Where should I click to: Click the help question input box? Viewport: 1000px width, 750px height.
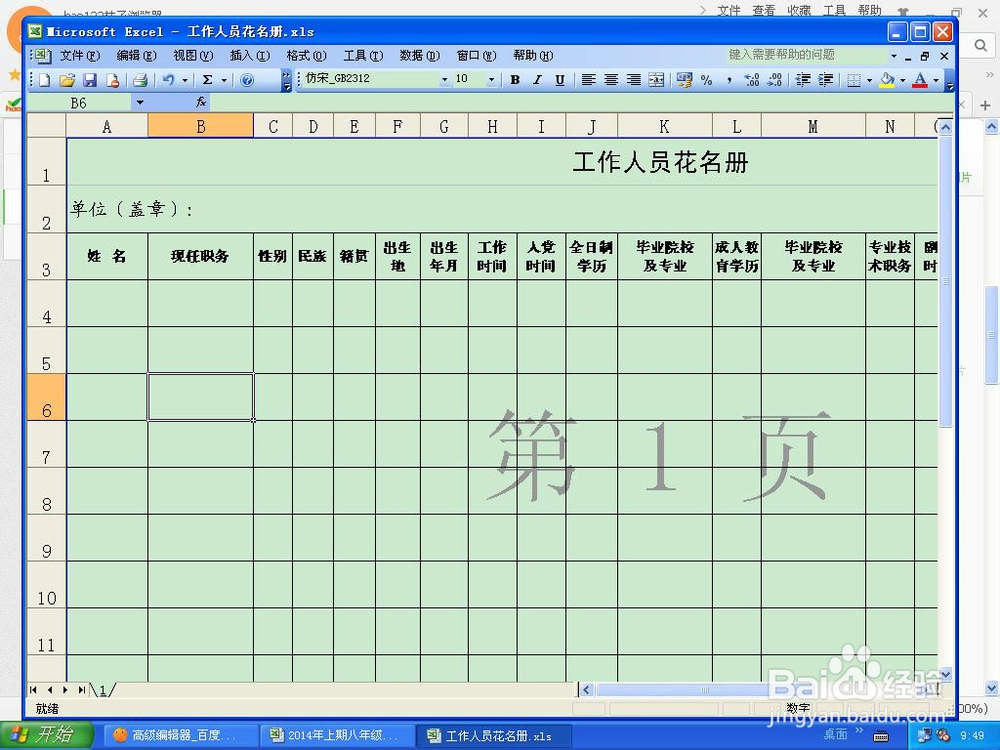807,55
